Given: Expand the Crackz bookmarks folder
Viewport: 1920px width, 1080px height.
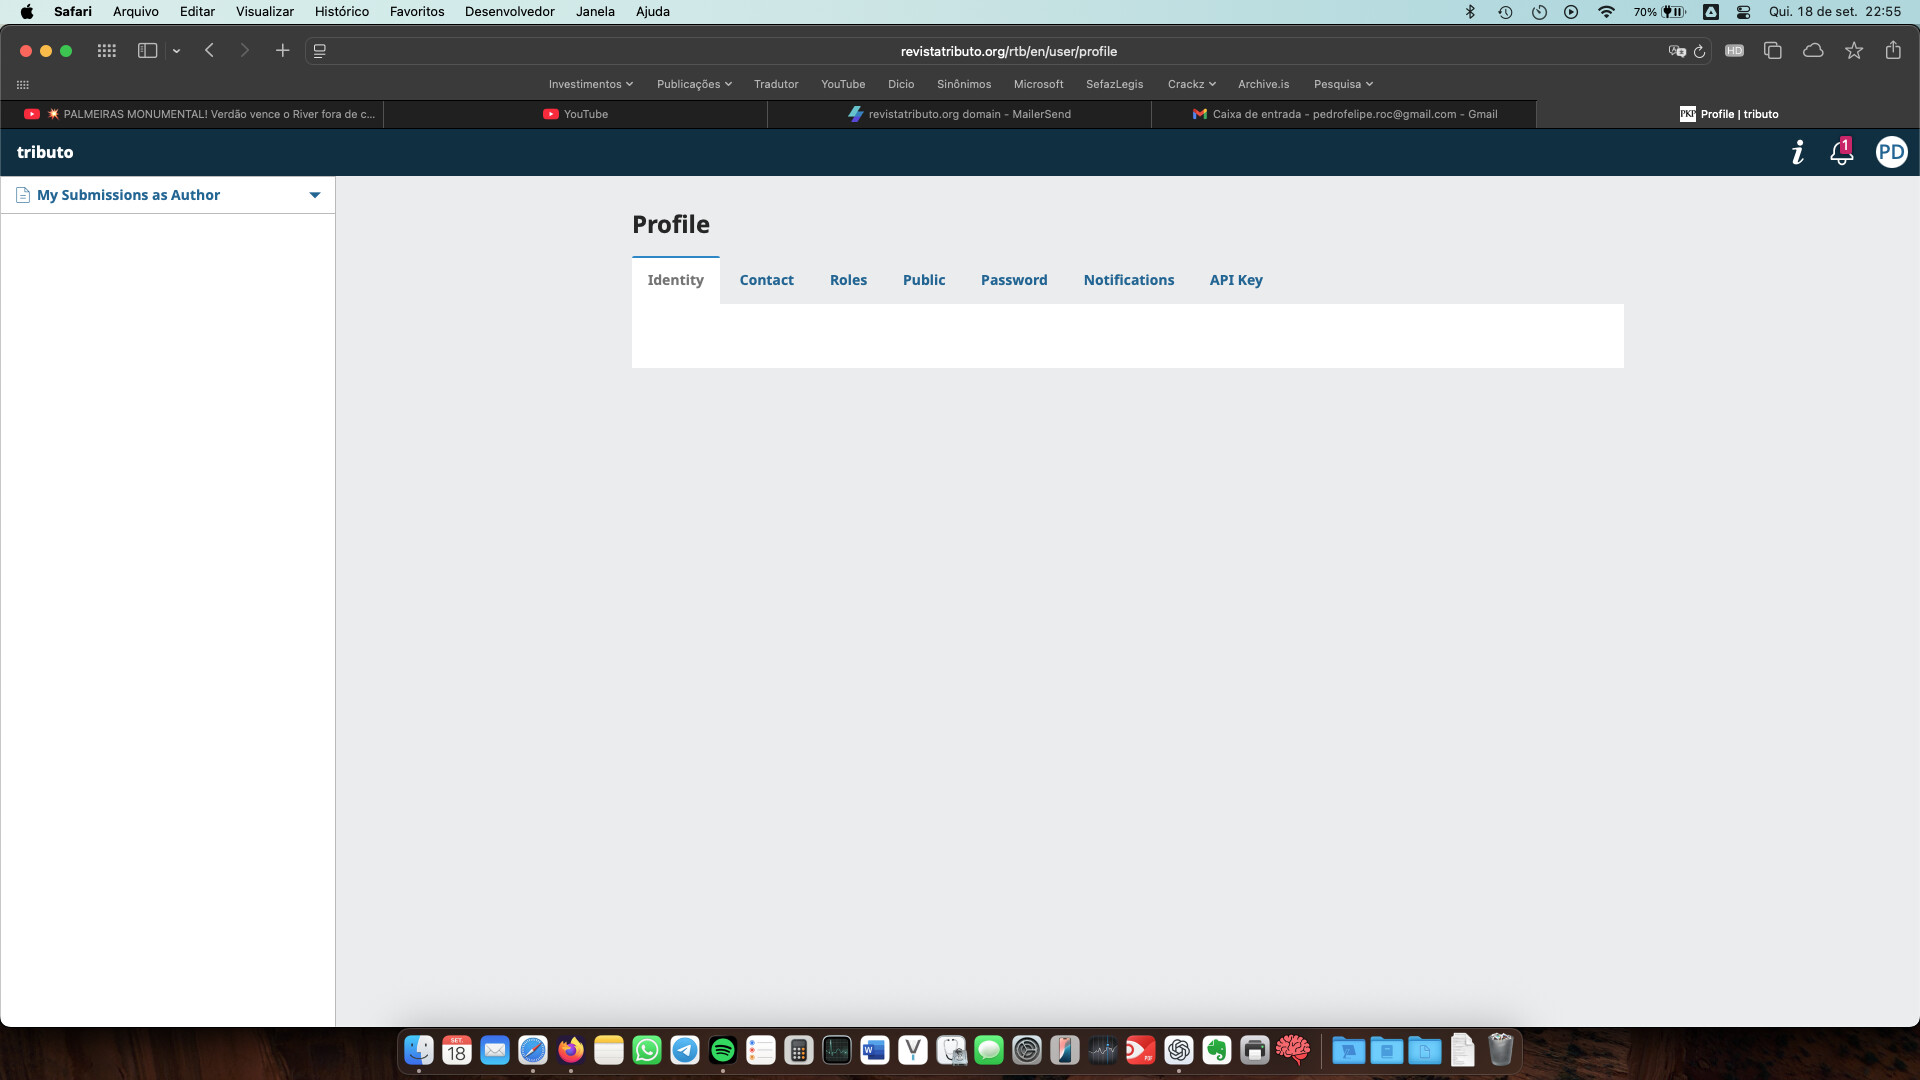Looking at the screenshot, I should point(1191,84).
